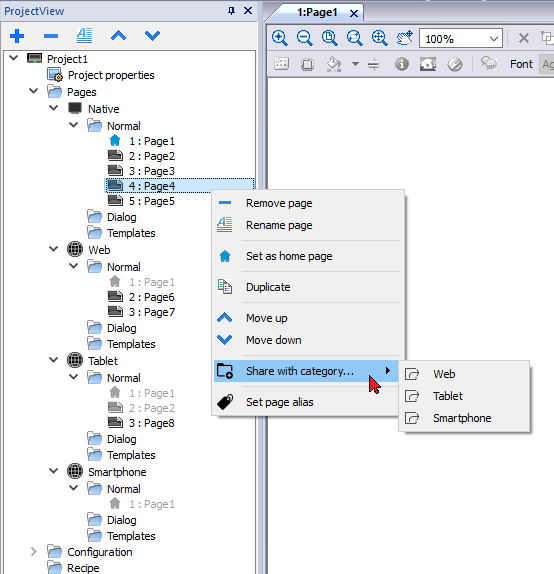Collapse the Smartphone category node

click(53, 471)
